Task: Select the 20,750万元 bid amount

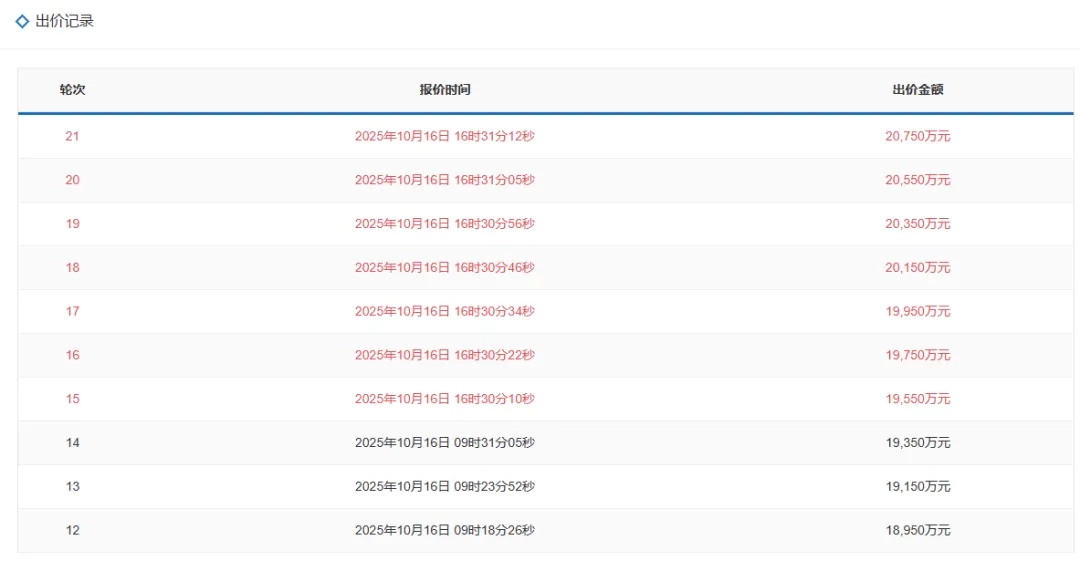Action: [917, 136]
